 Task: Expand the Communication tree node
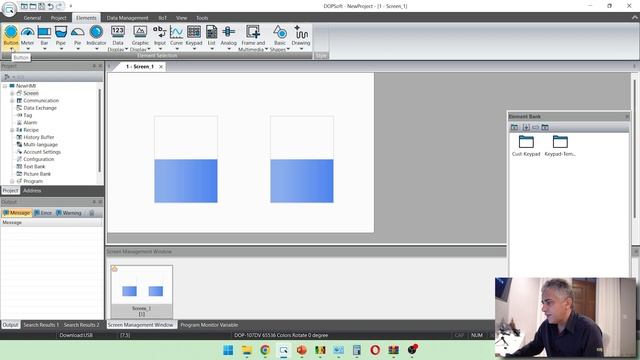12,101
